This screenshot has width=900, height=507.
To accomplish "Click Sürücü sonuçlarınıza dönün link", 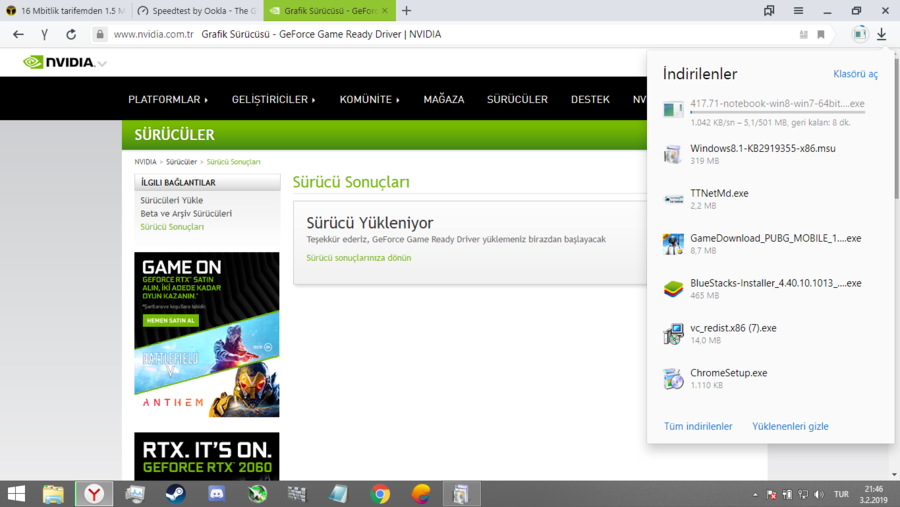I will point(359,258).
